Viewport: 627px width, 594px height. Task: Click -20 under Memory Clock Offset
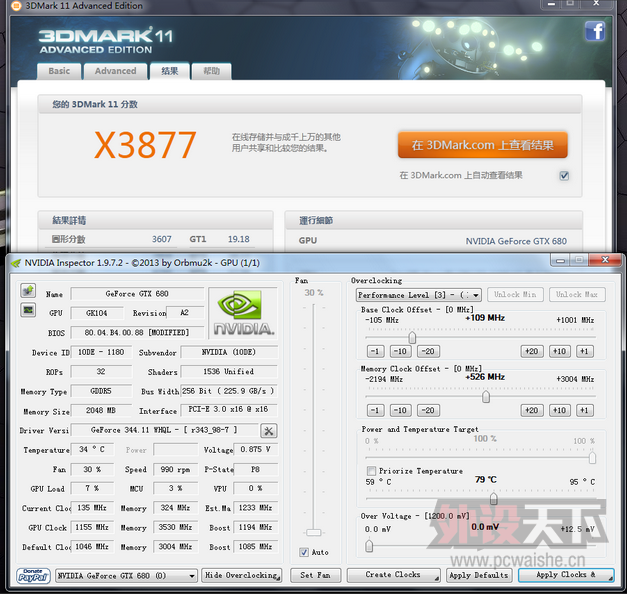[x=428, y=410]
